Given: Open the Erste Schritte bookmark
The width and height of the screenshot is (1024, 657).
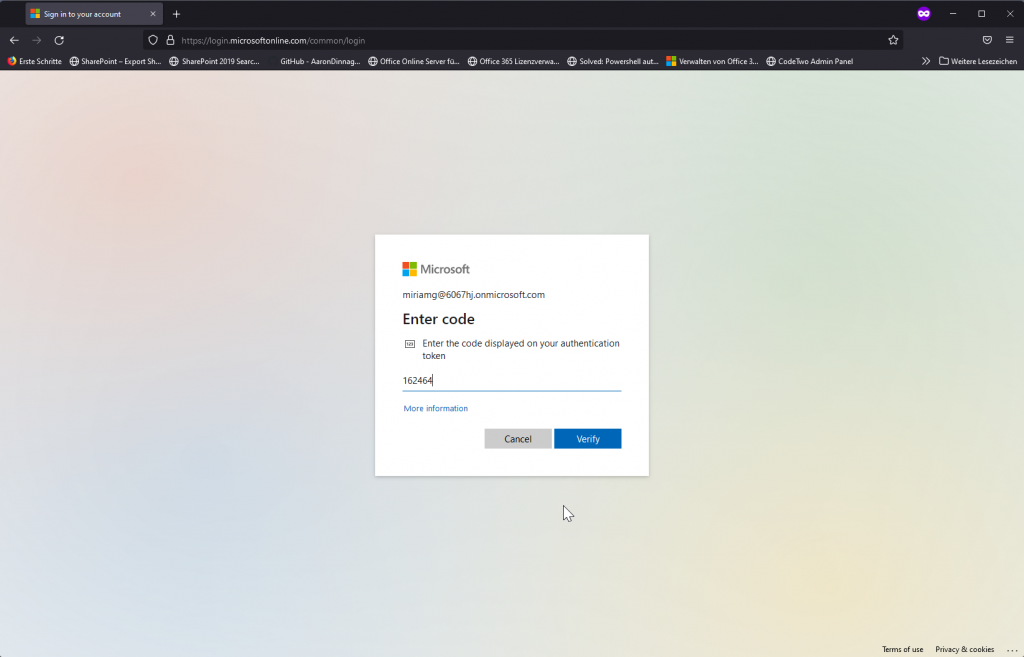Looking at the screenshot, I should (35, 61).
